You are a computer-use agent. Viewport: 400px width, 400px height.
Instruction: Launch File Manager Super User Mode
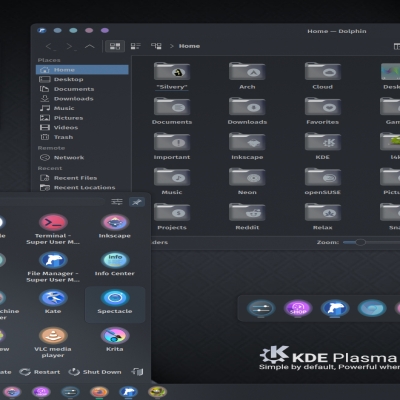(x=53, y=267)
